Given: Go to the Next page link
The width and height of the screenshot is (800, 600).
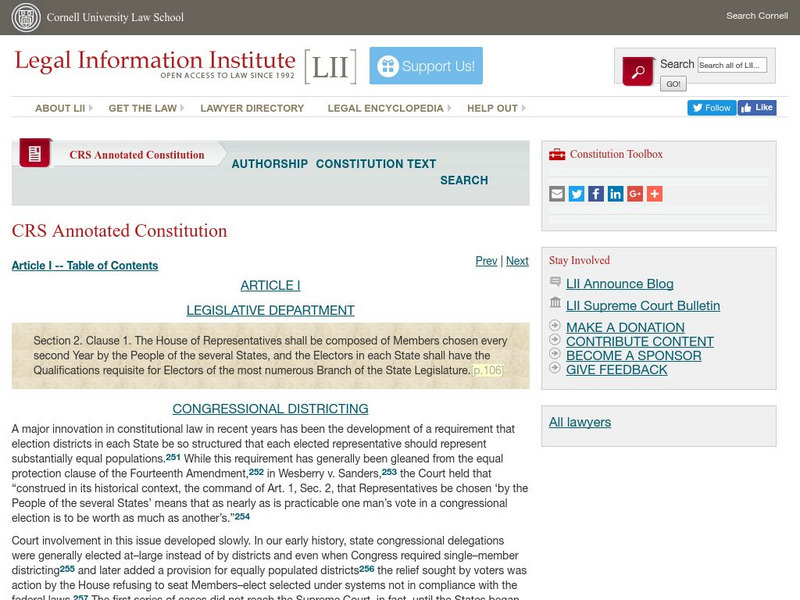Looking at the screenshot, I should pos(517,261).
